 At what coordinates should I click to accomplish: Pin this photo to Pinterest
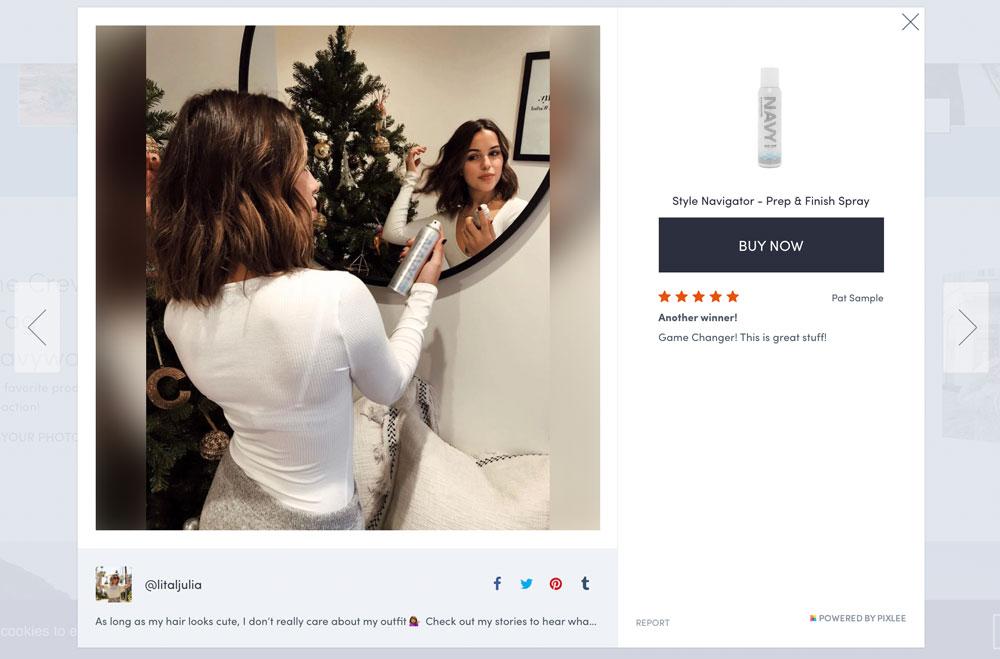[x=555, y=584]
